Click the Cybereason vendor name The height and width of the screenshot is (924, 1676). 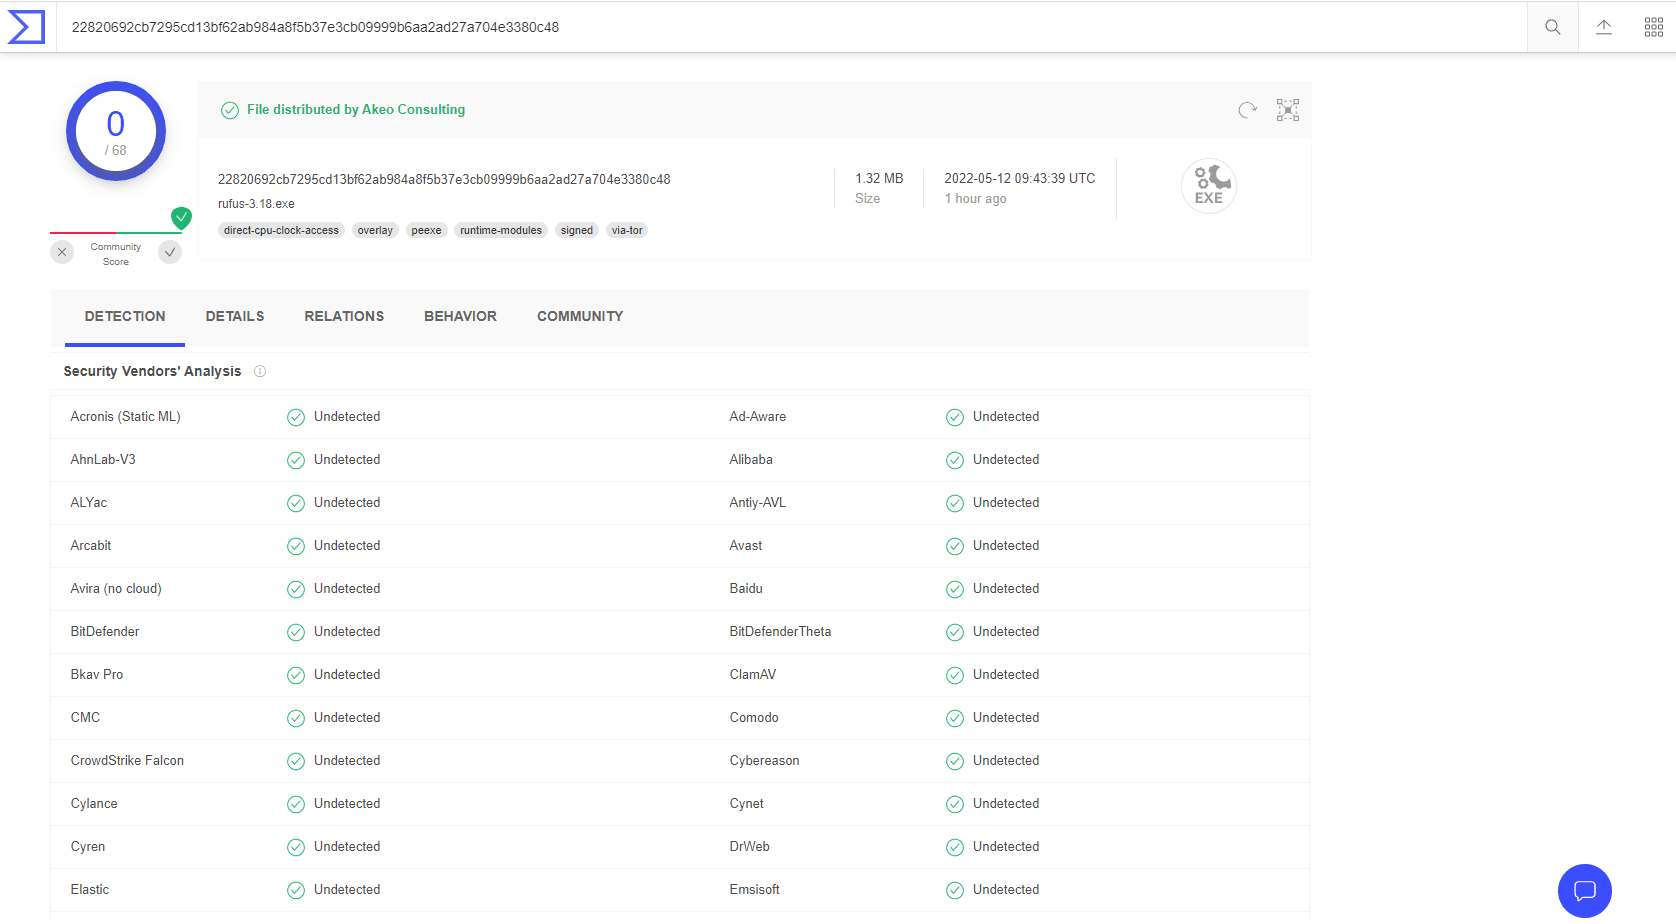point(765,761)
